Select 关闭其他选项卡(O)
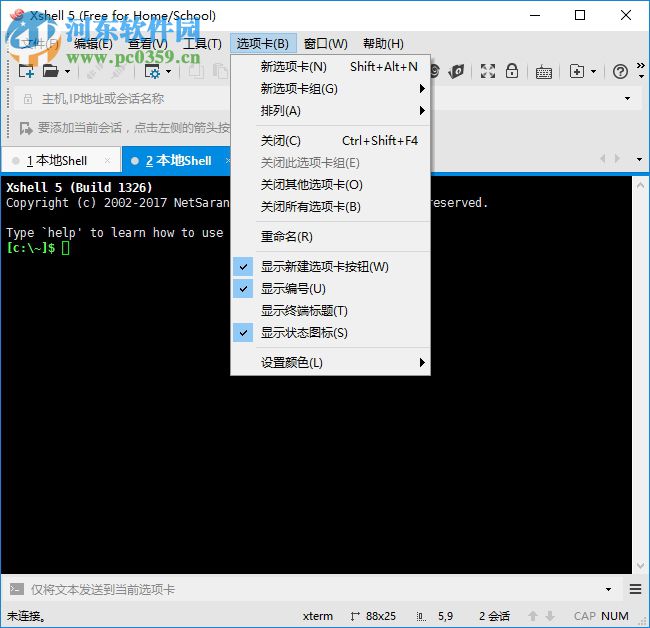The image size is (650, 628). [330, 184]
